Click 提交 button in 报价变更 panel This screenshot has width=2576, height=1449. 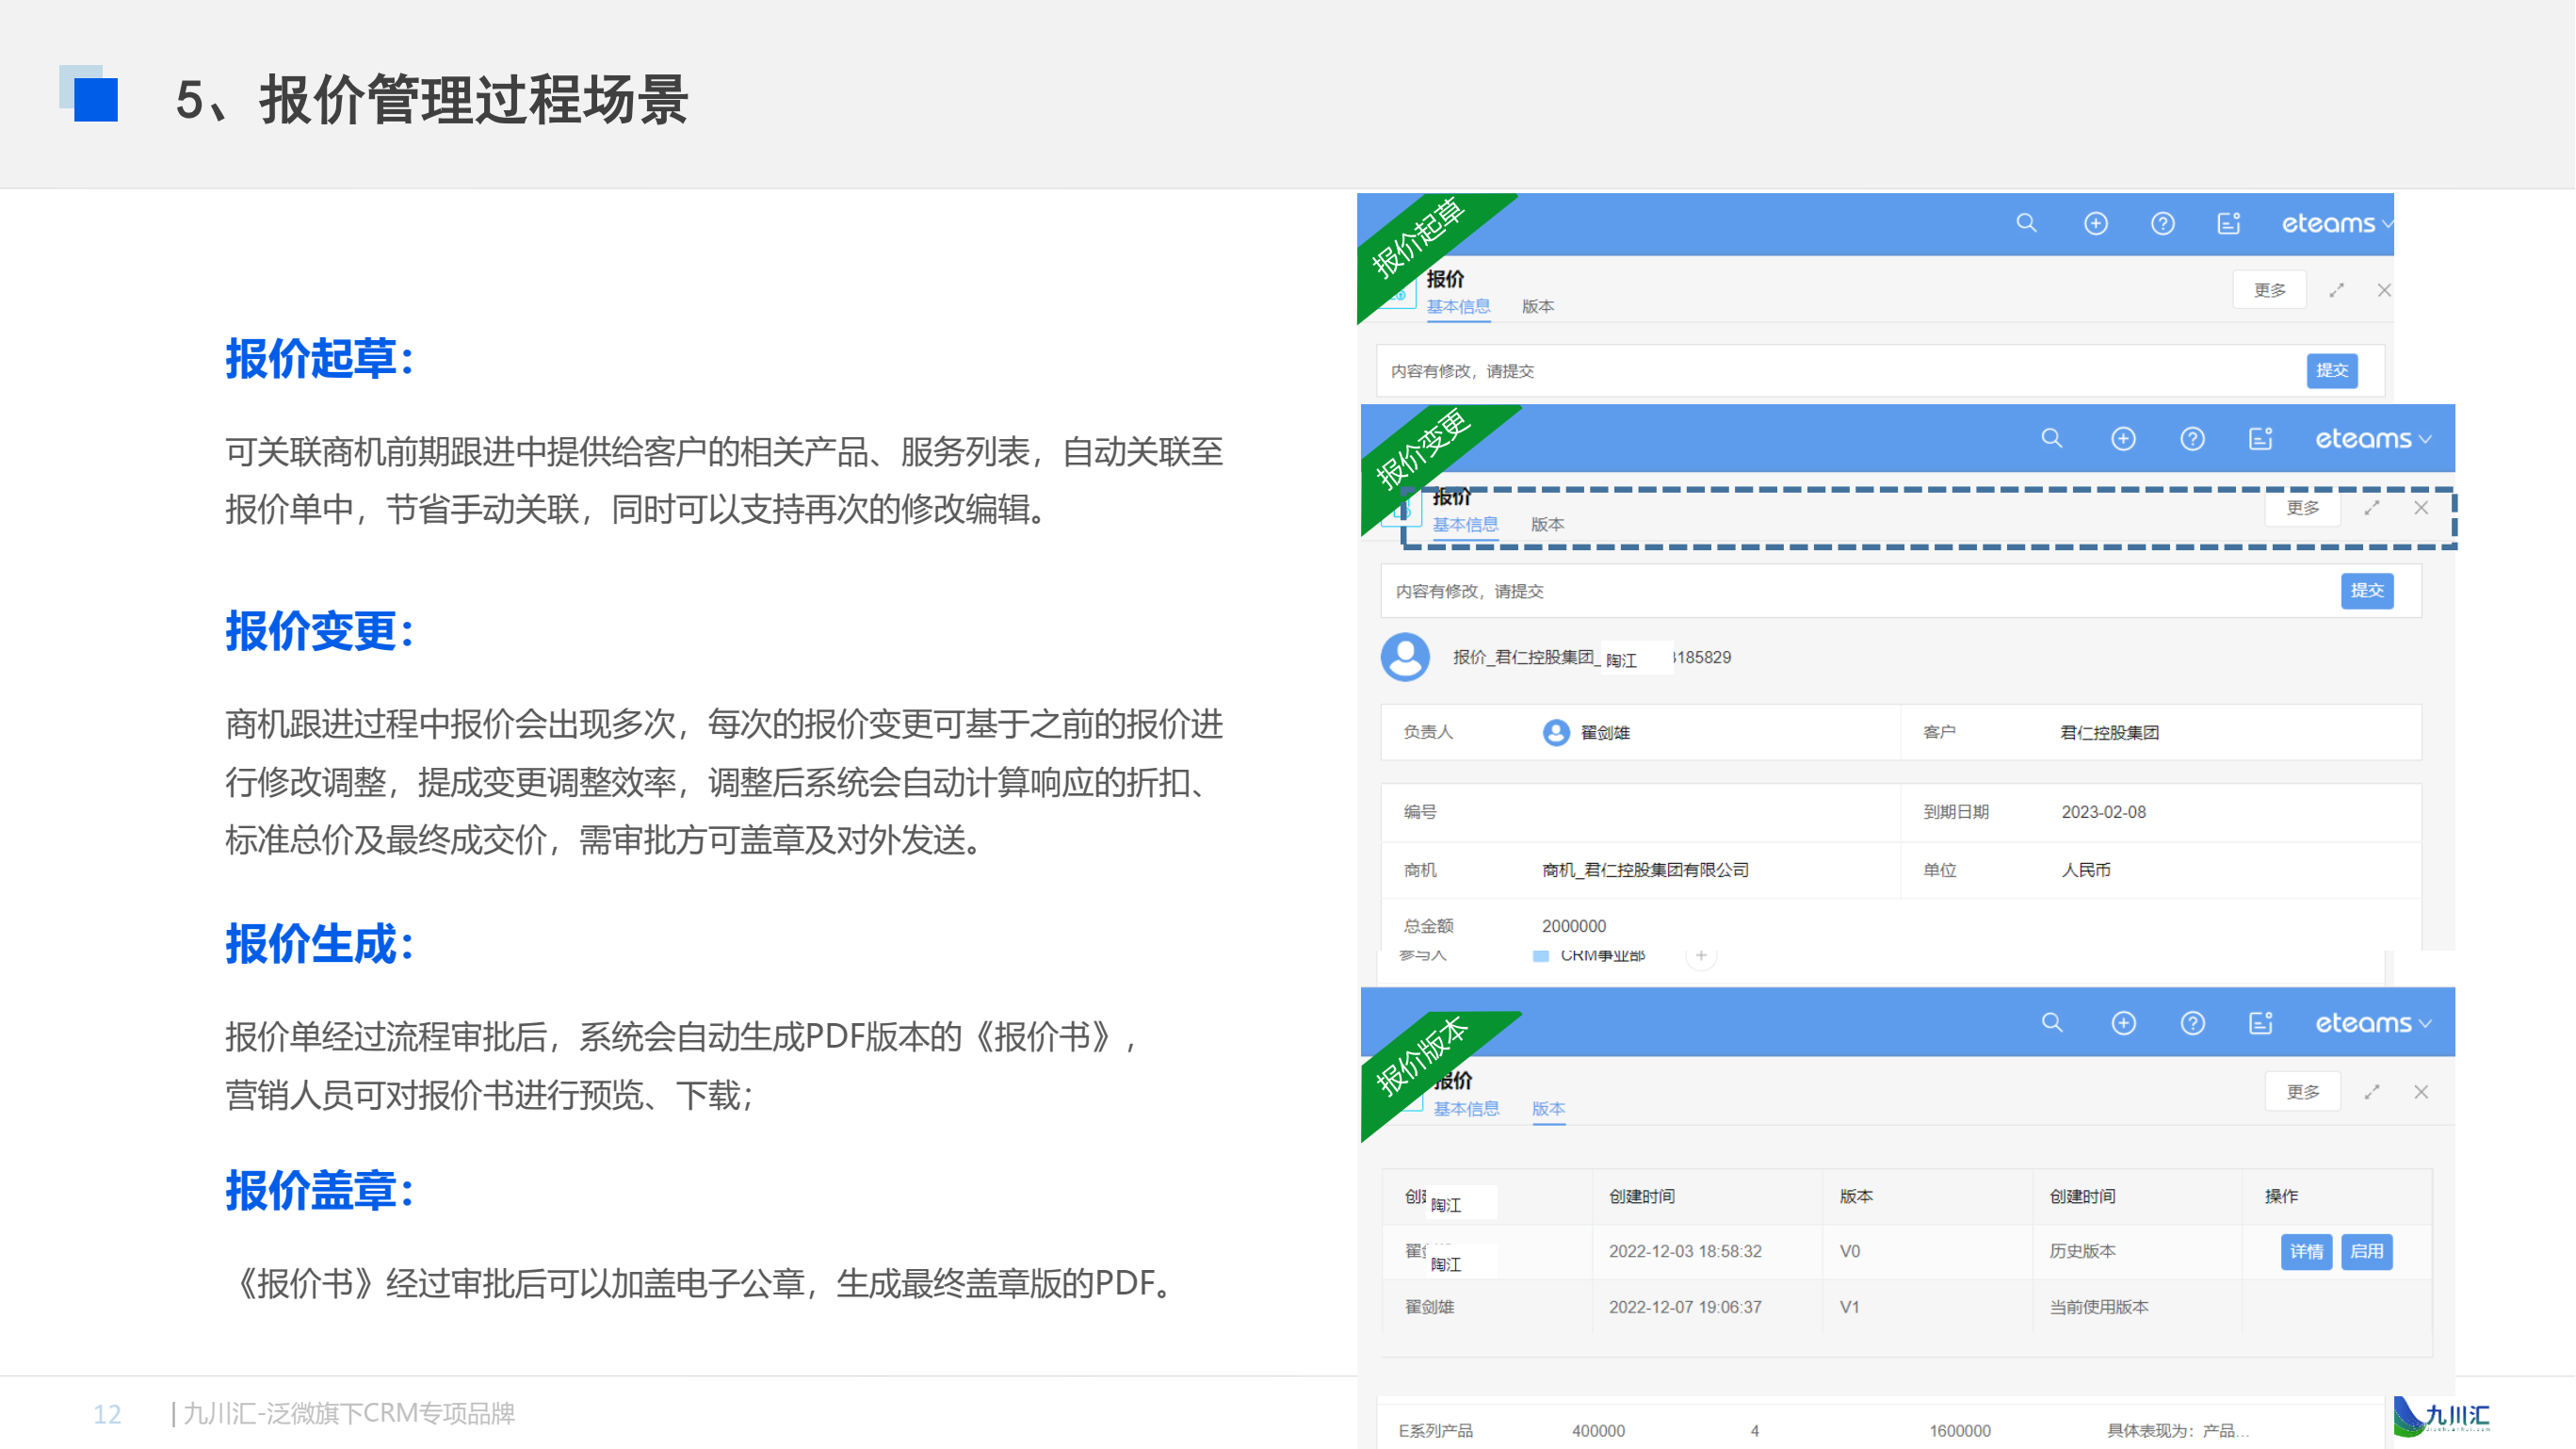(x=2366, y=590)
